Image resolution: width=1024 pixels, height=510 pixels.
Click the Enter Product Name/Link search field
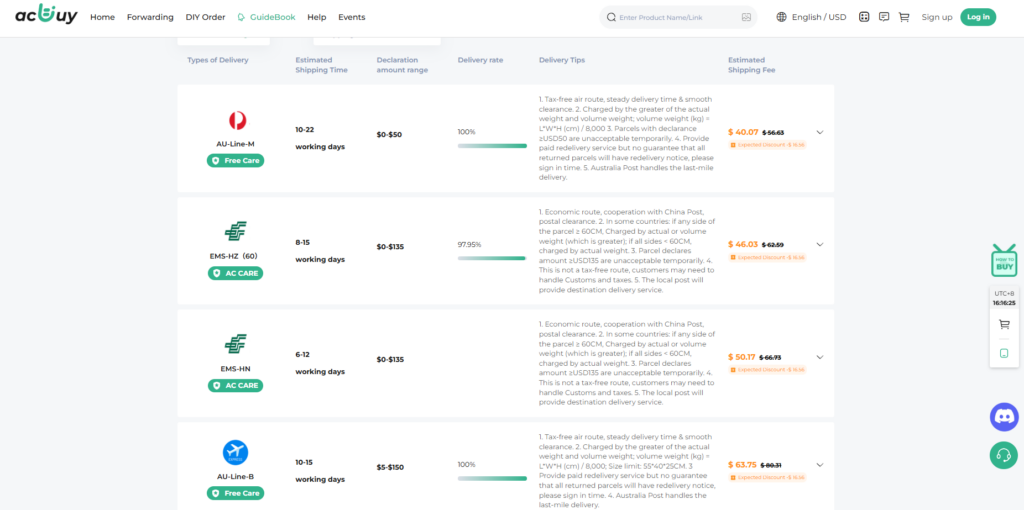click(x=675, y=17)
